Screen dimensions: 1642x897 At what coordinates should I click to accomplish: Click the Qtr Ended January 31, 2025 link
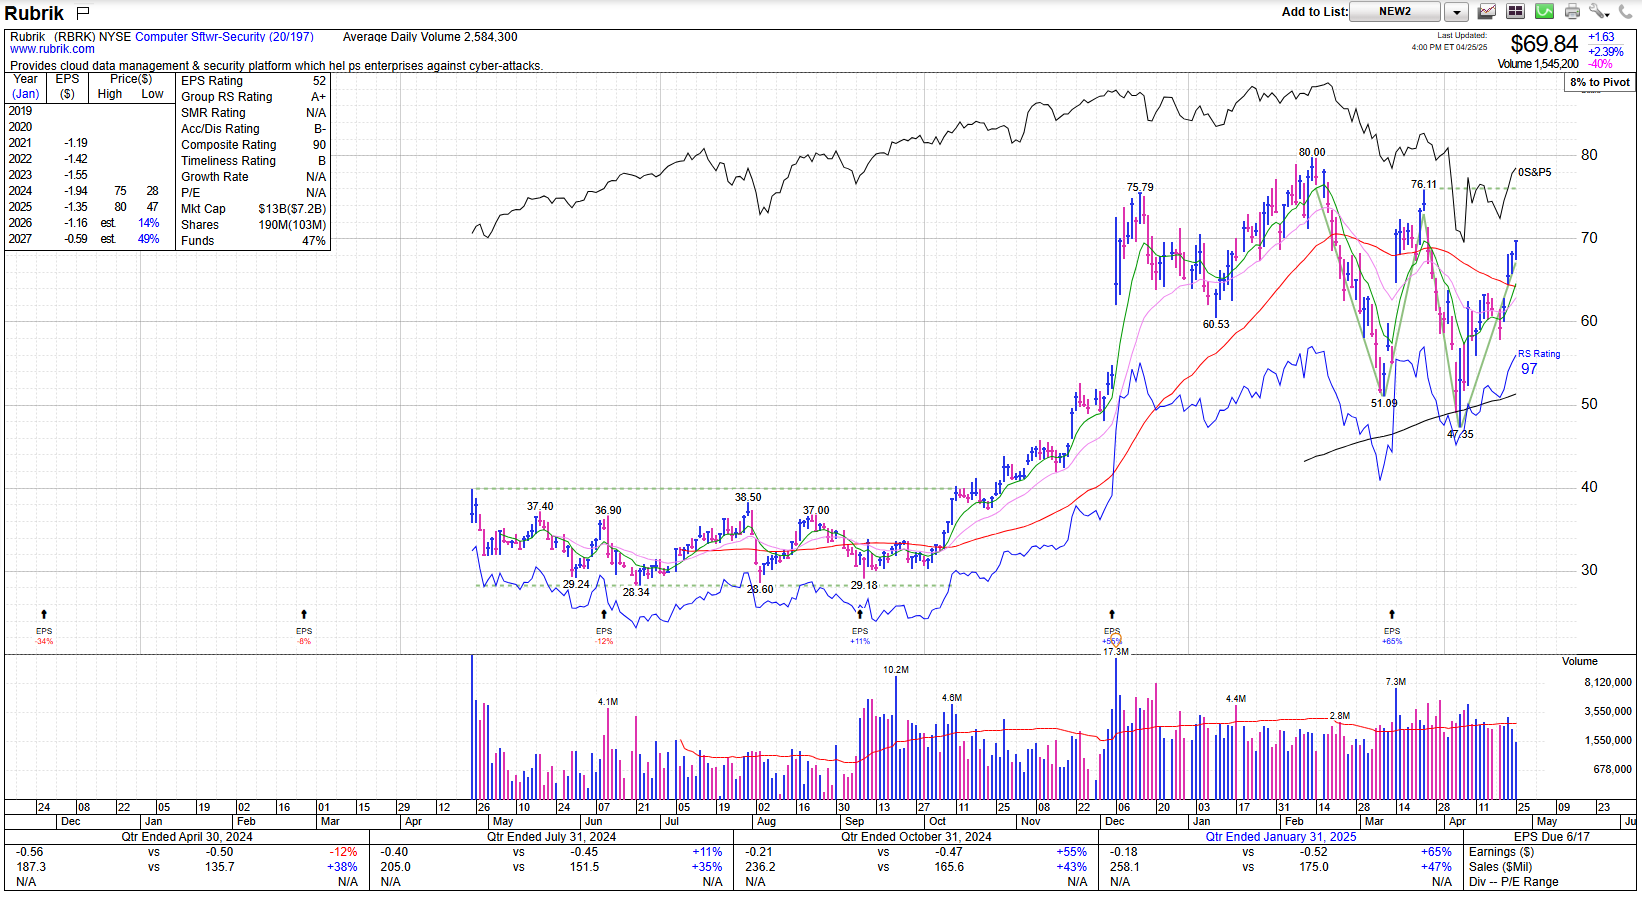[1280, 837]
